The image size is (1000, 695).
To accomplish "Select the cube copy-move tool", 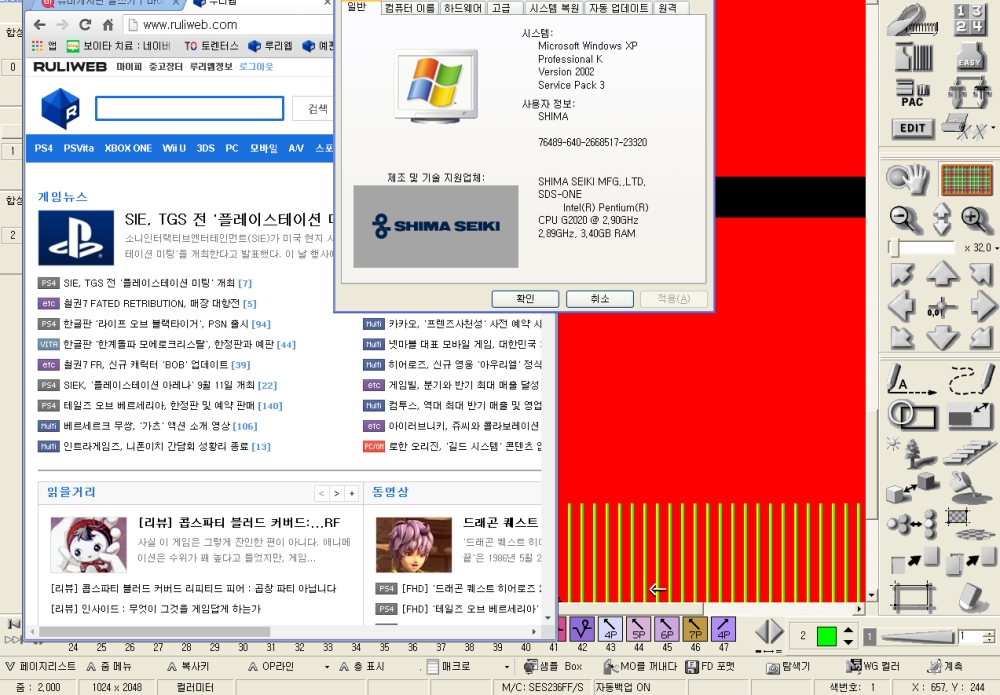I will click(x=912, y=489).
